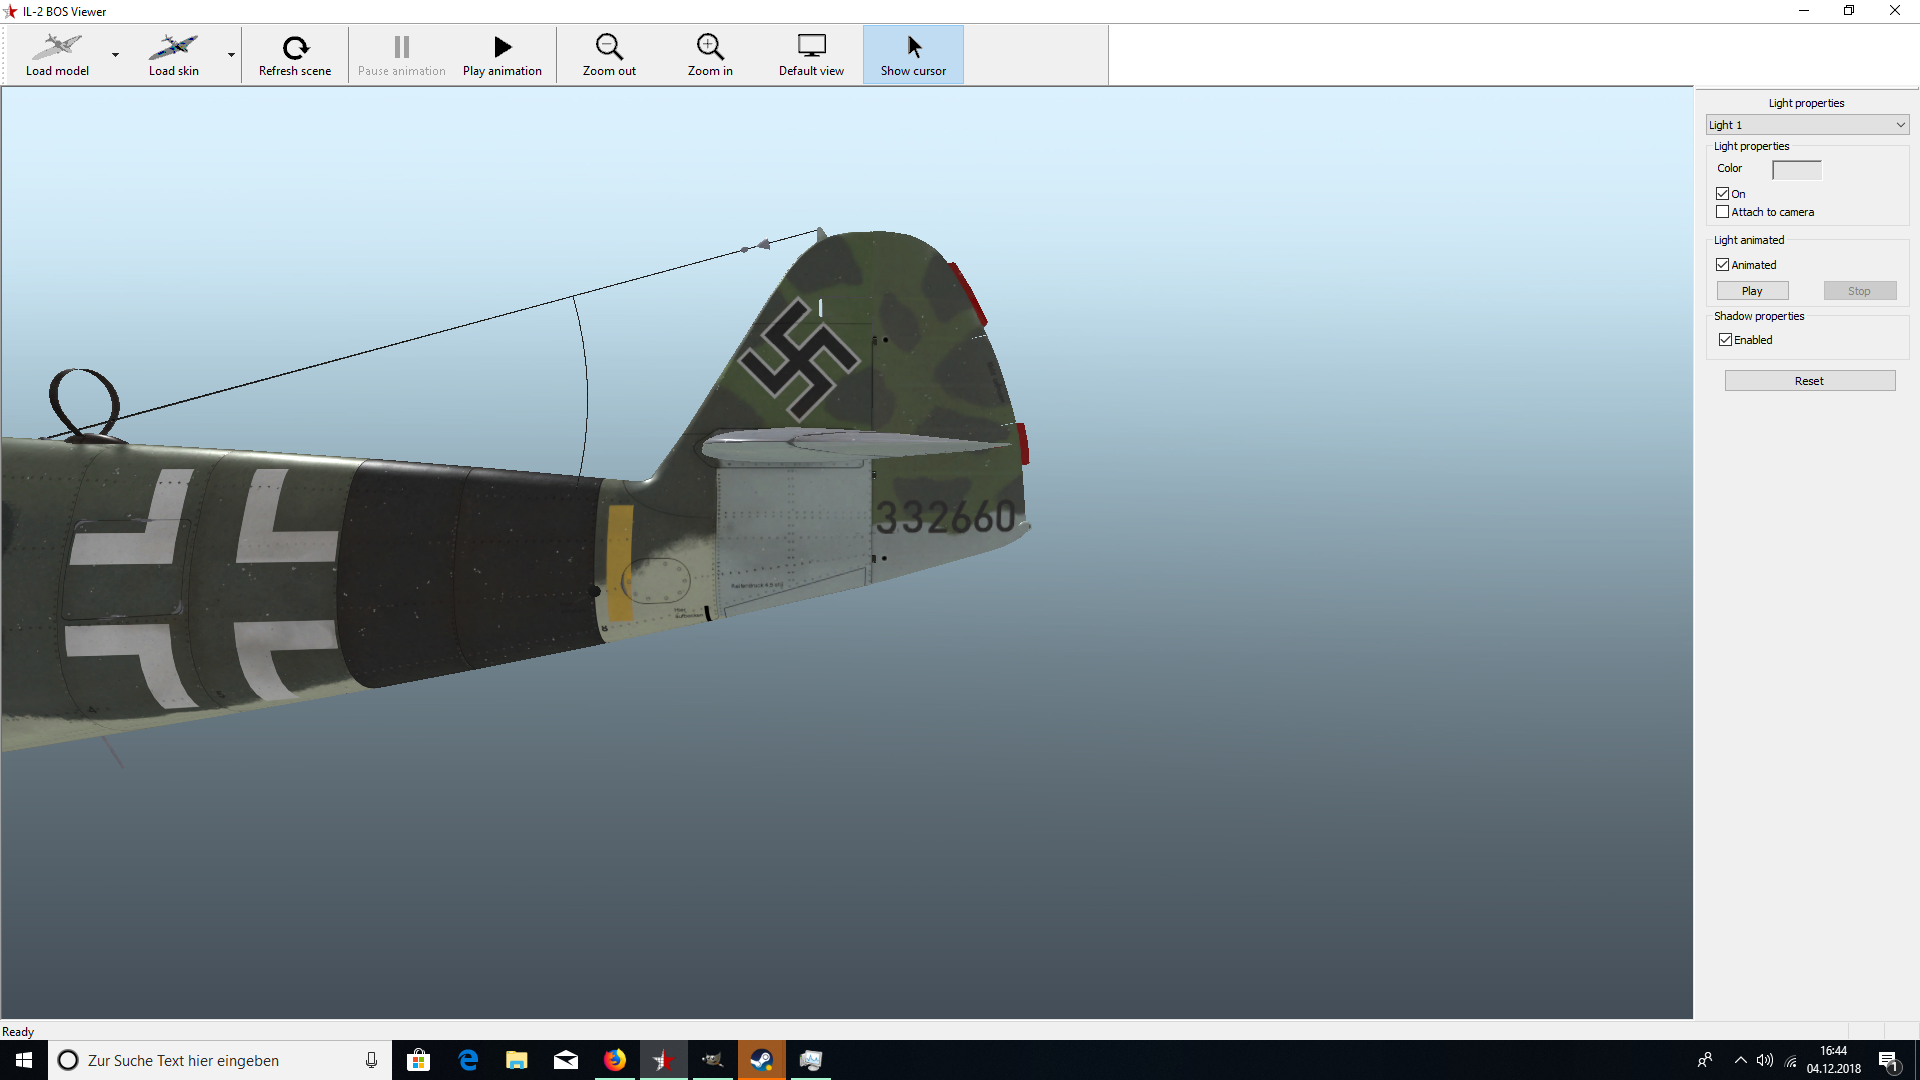Open the Windows Start menu
Screen dimensions: 1920x1080
pos(24,1060)
